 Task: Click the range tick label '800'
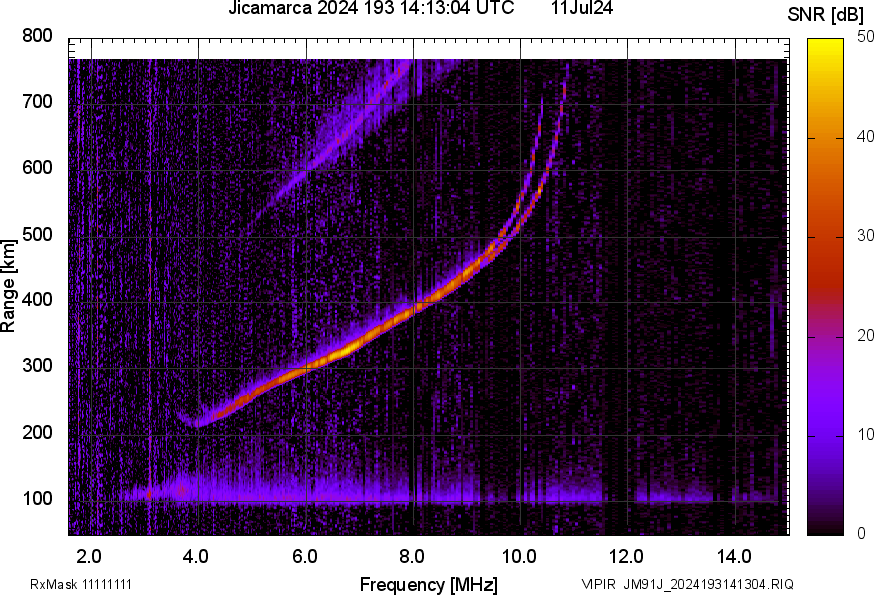[37, 36]
